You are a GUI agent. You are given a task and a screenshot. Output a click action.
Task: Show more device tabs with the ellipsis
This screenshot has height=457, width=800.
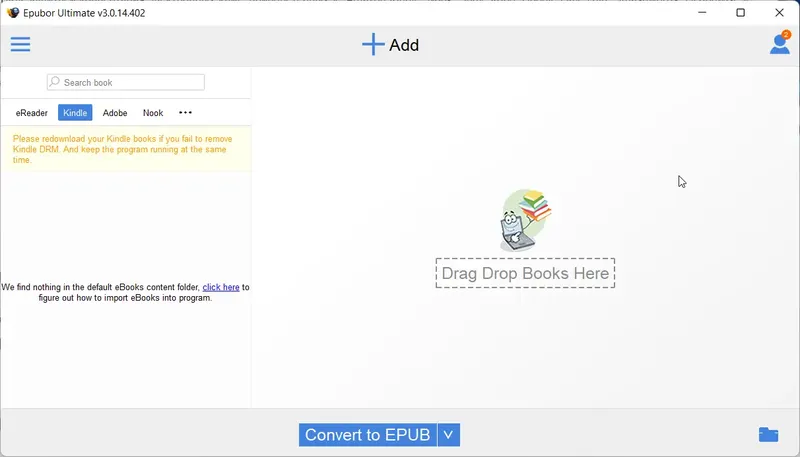pyautogui.click(x=185, y=112)
